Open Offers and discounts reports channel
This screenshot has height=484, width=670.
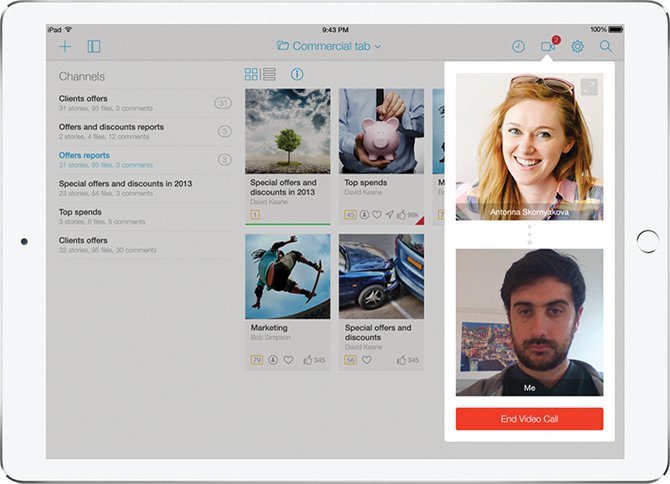point(111,128)
